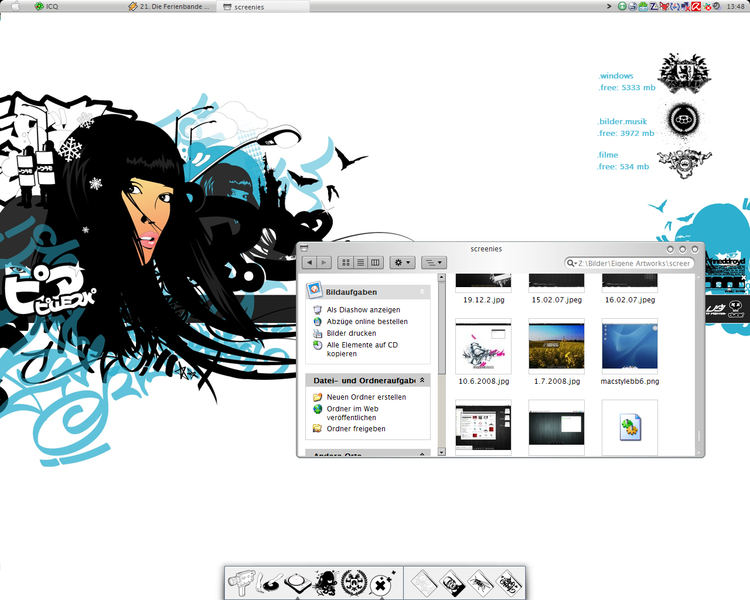
Task: Select the 16.02.07.jpeg file
Action: 629,300
